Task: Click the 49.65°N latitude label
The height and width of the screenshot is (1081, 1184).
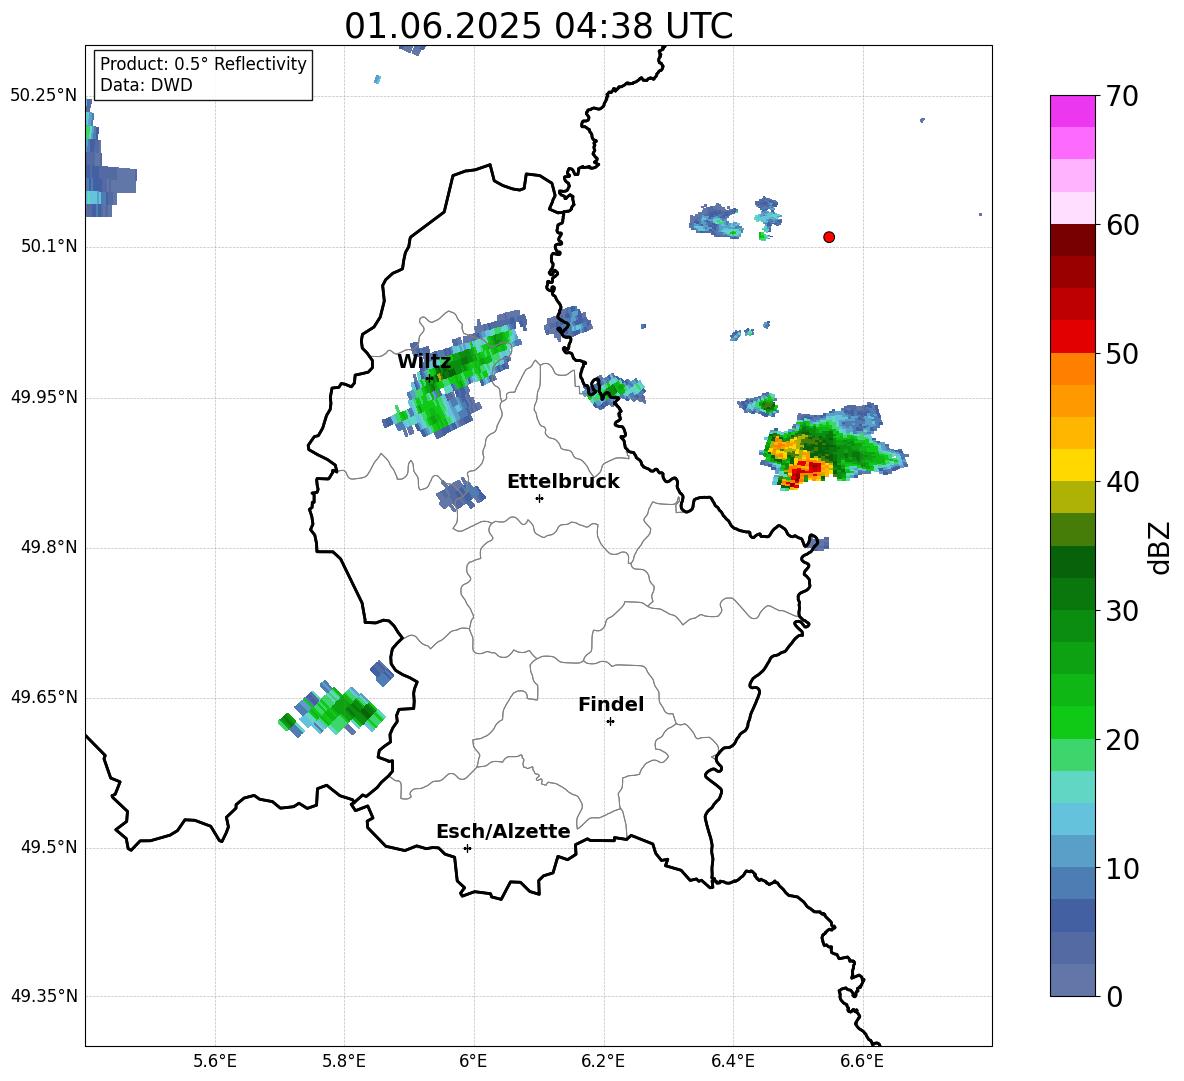Action: [x=44, y=696]
